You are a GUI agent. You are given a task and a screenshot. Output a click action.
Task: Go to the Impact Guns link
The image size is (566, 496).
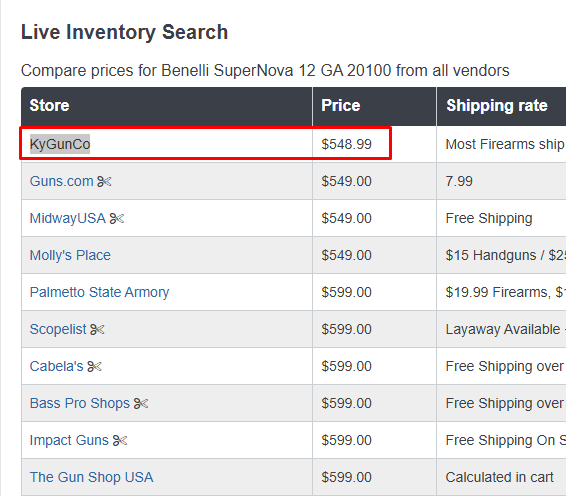(69, 440)
